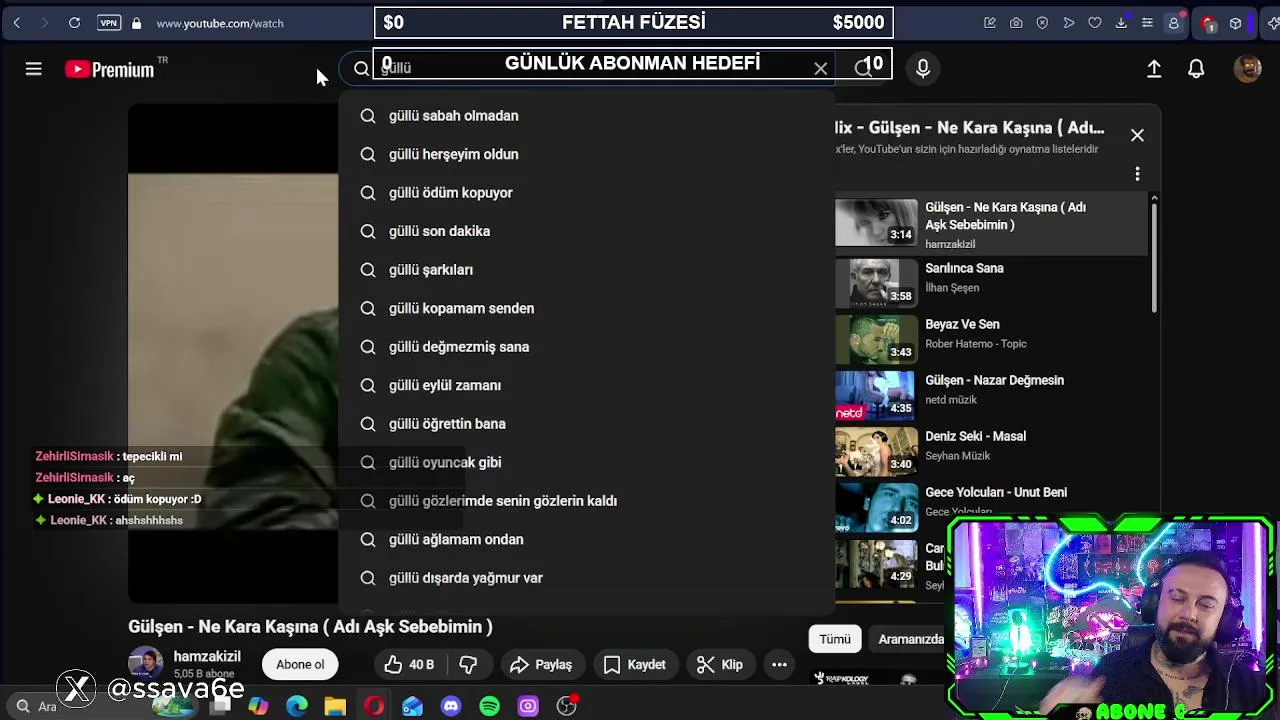Image resolution: width=1280 pixels, height=720 pixels.
Task: Choose suggestion 'güllü öğrettin bana'
Action: click(x=586, y=424)
